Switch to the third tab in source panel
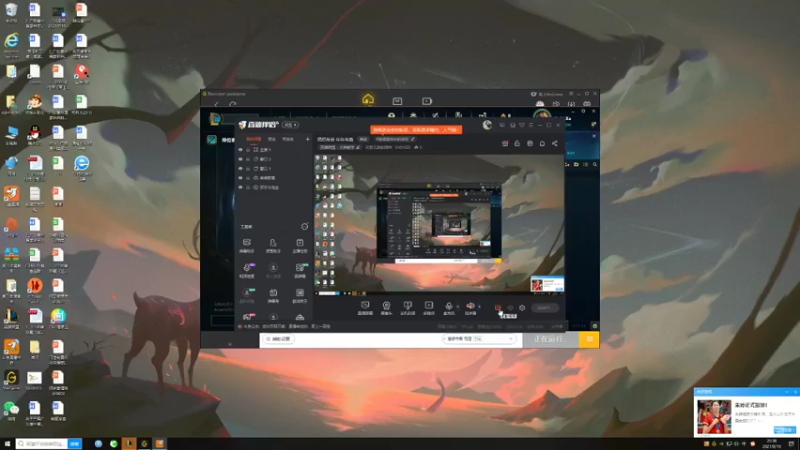Screen dimensions: 800x450 [288, 139]
